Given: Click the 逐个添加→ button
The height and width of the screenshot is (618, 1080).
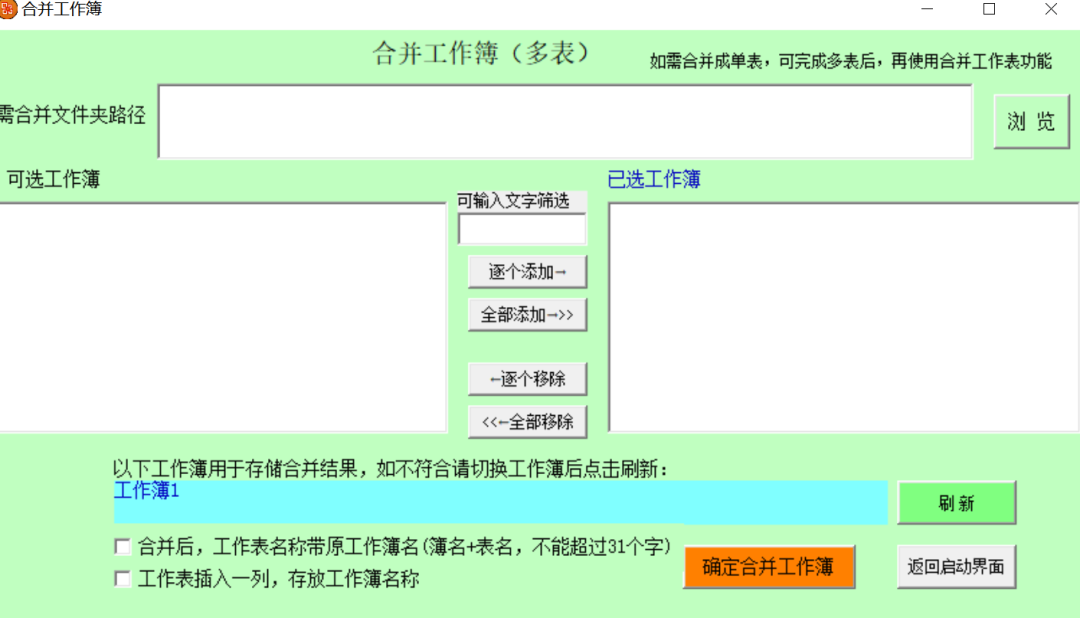Looking at the screenshot, I should click(x=527, y=270).
